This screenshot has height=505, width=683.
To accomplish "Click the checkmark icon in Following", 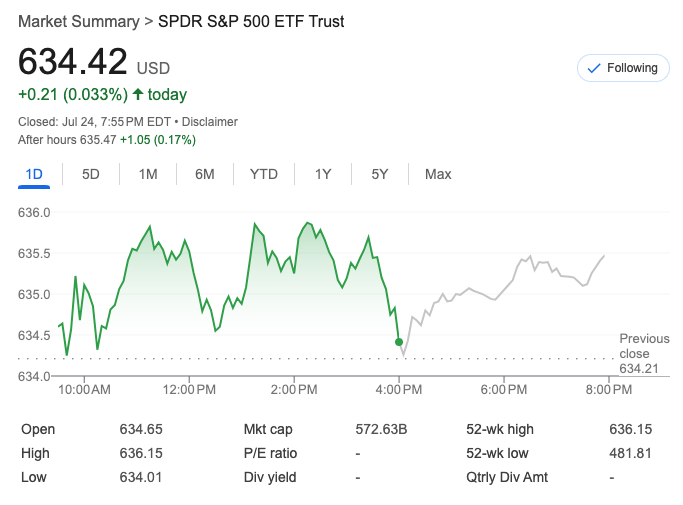I will 593,68.
